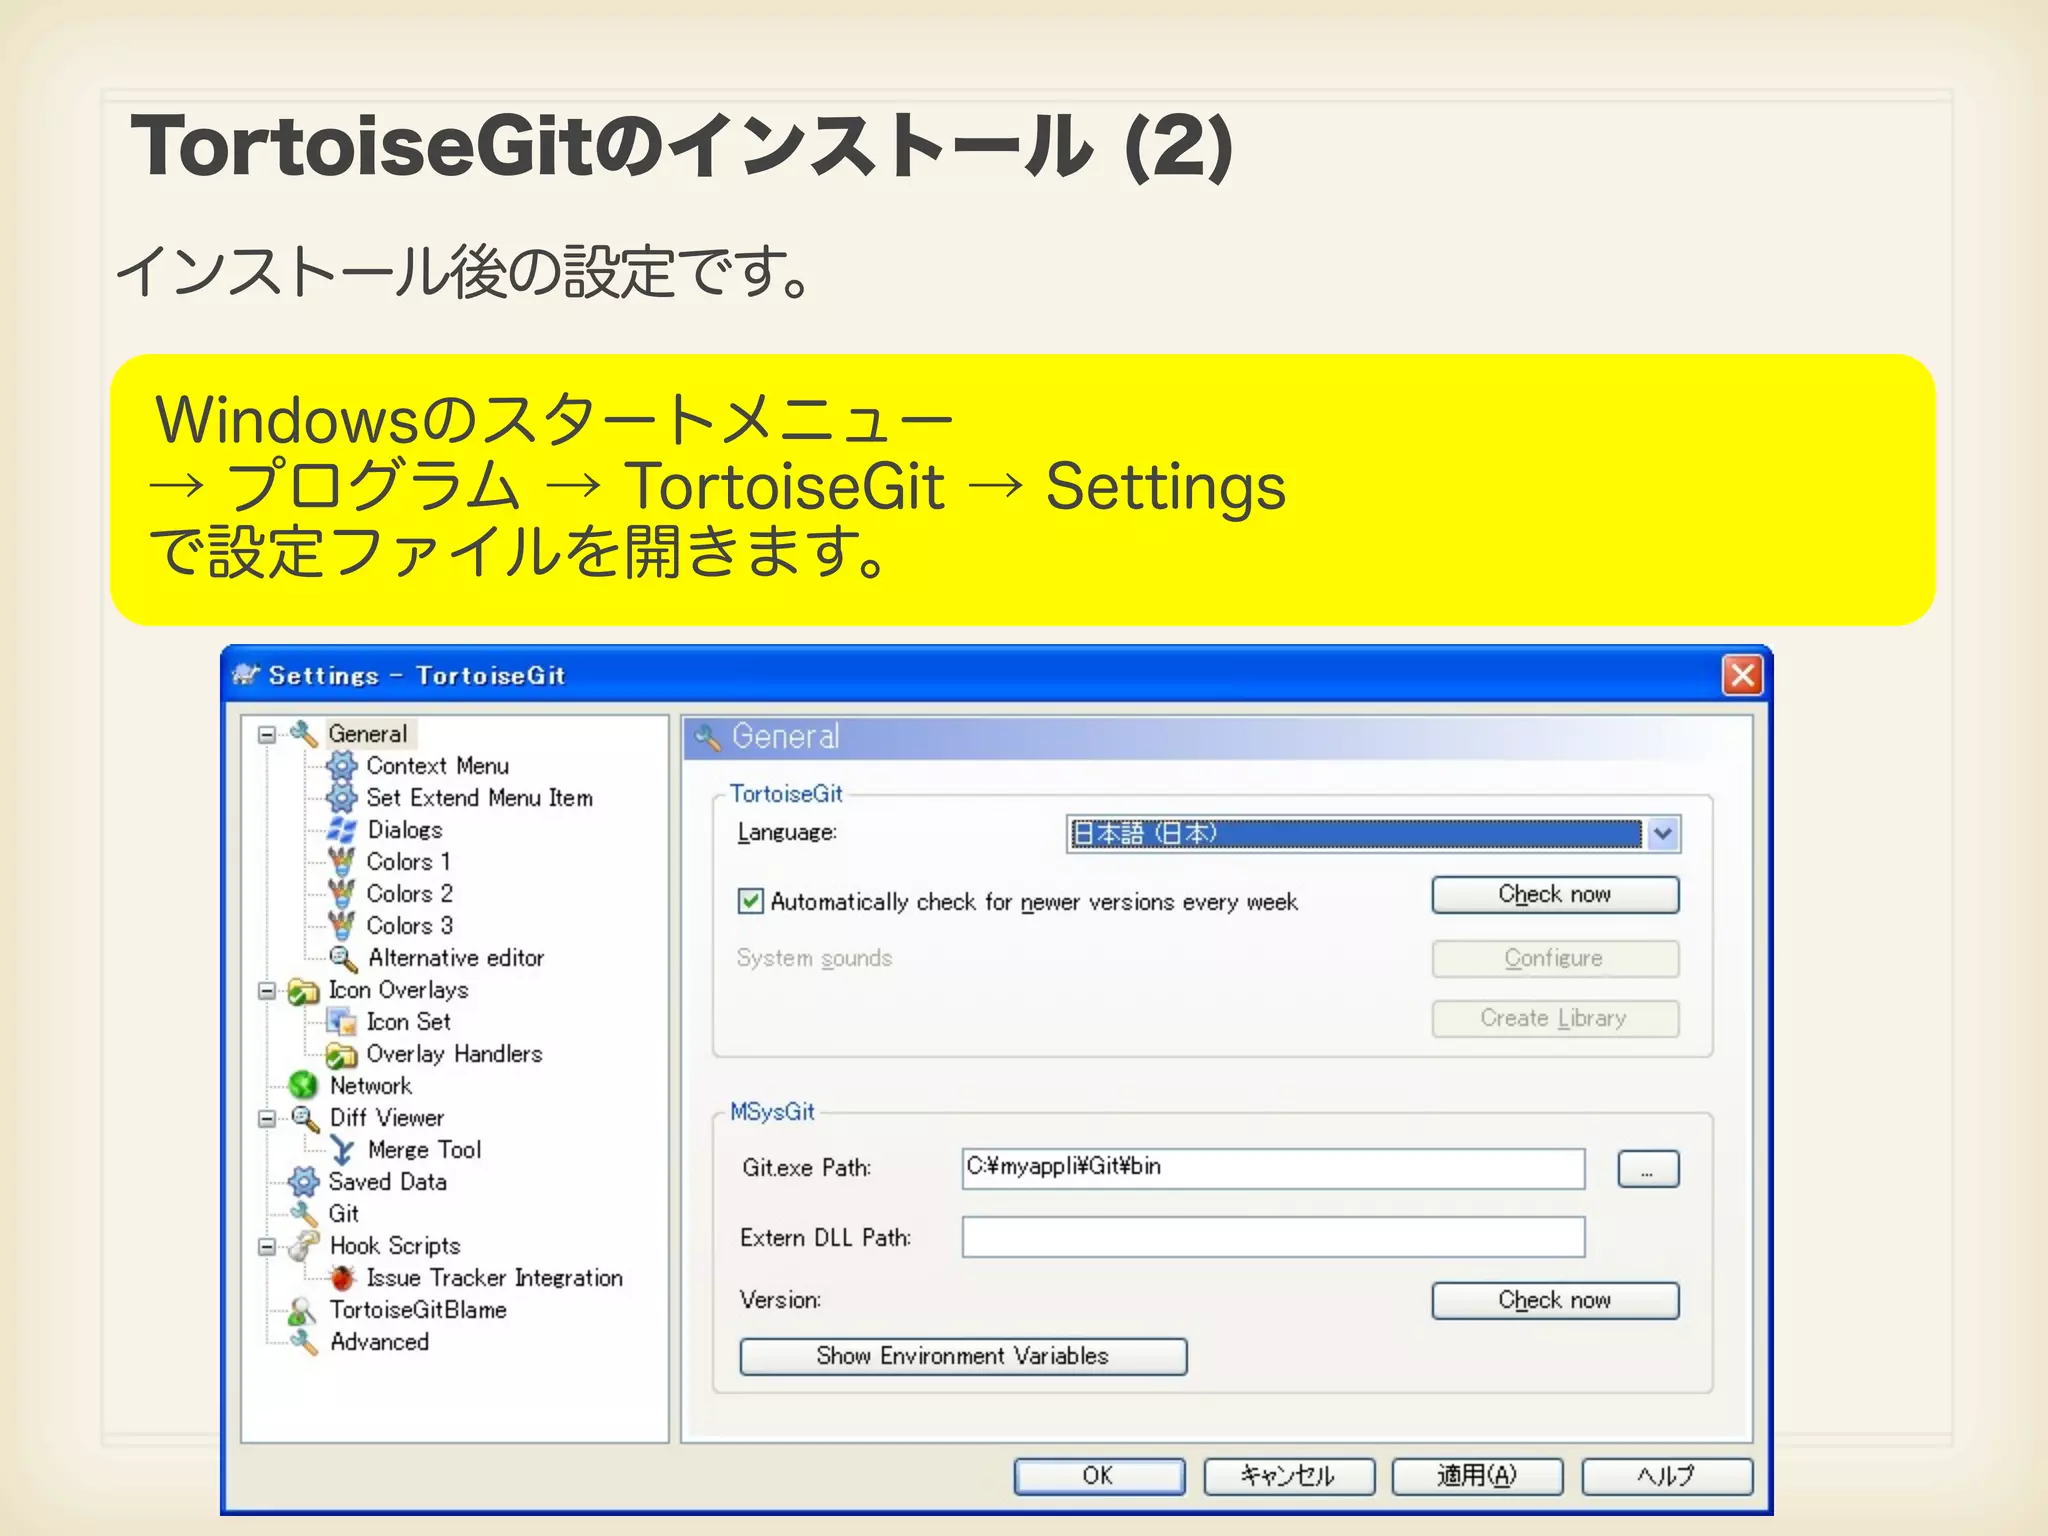The height and width of the screenshot is (1536, 2048).
Task: Collapse the General tree node
Action: click(x=267, y=735)
